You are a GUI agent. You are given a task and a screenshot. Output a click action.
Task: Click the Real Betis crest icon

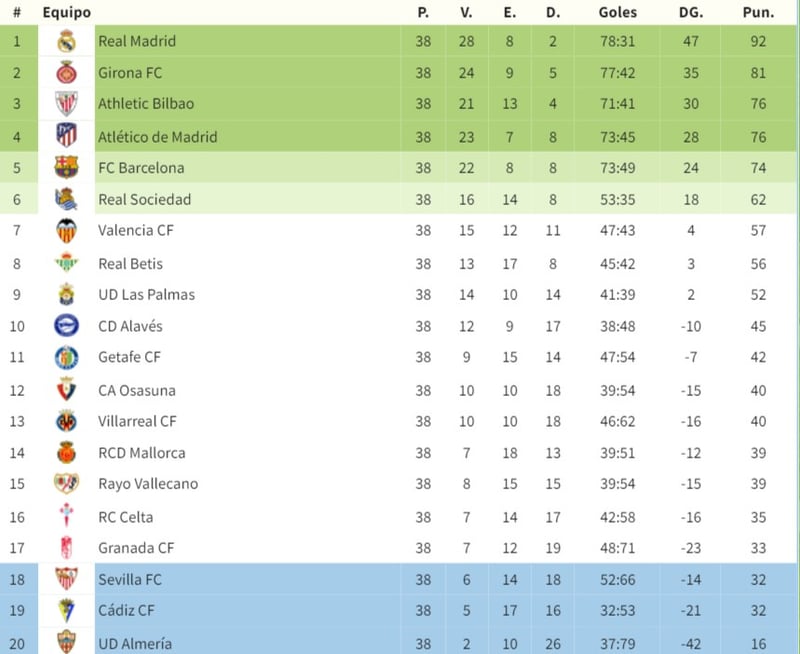pos(67,263)
